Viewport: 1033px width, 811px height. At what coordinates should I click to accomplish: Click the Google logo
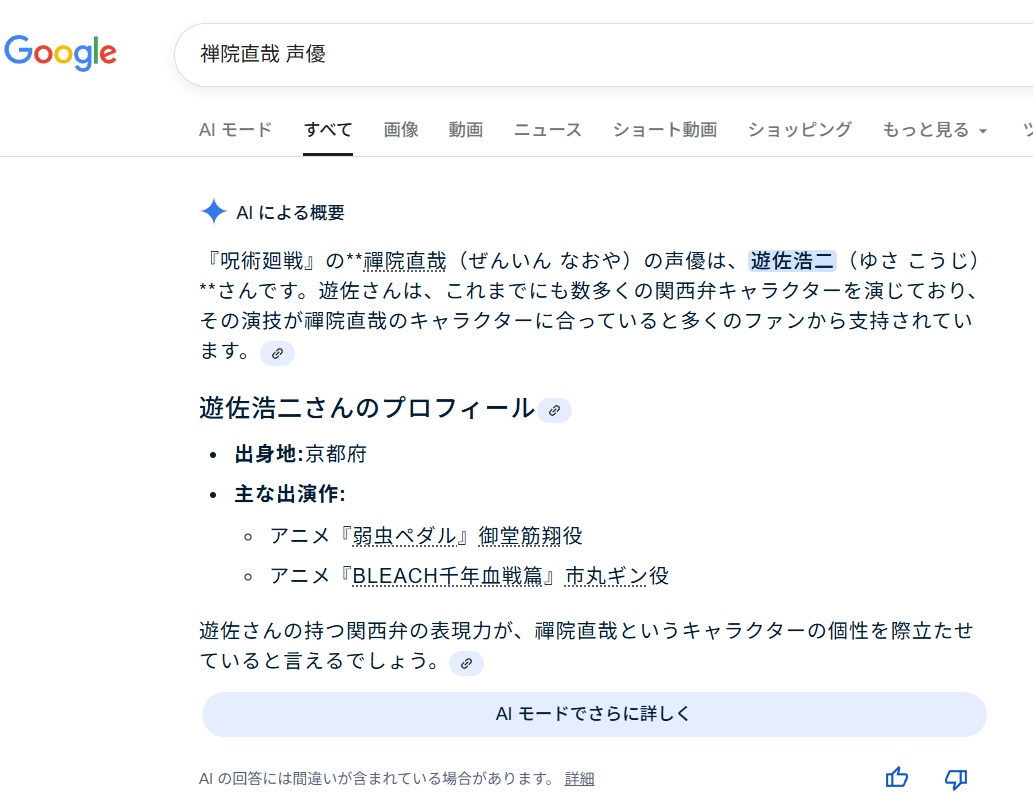[x=61, y=53]
